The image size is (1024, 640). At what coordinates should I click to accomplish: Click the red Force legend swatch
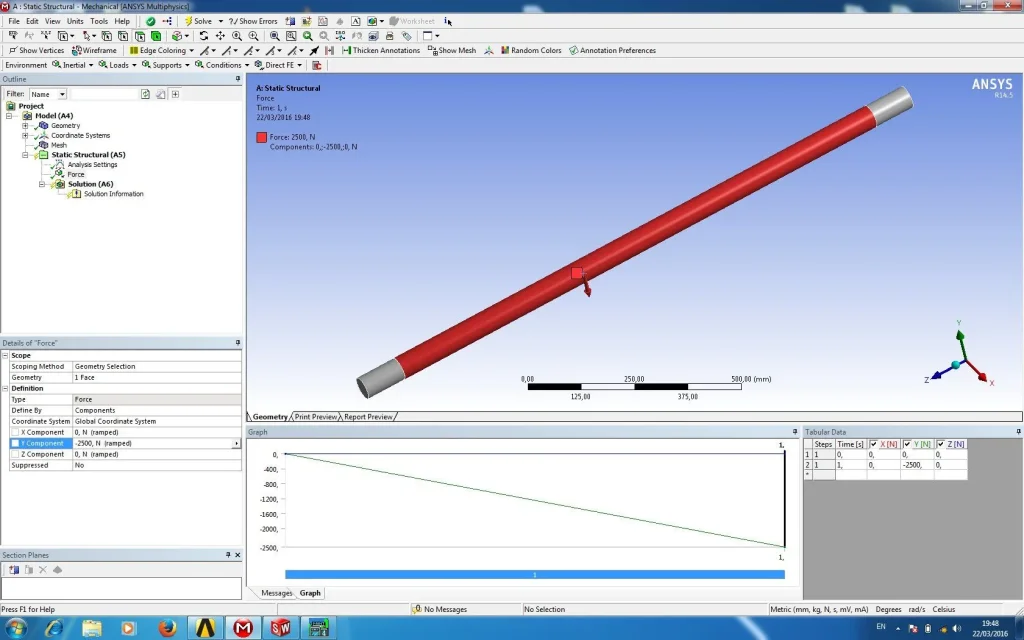pyautogui.click(x=261, y=137)
